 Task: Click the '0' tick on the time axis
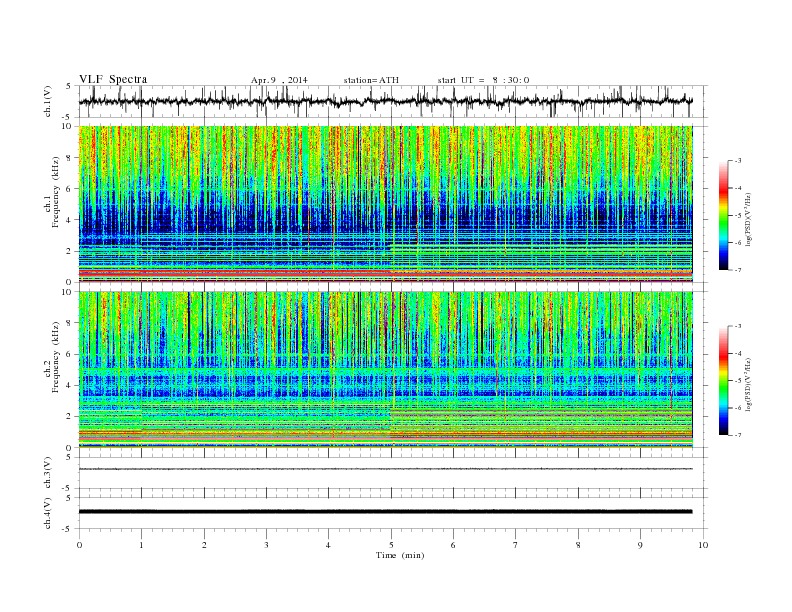coord(79,545)
